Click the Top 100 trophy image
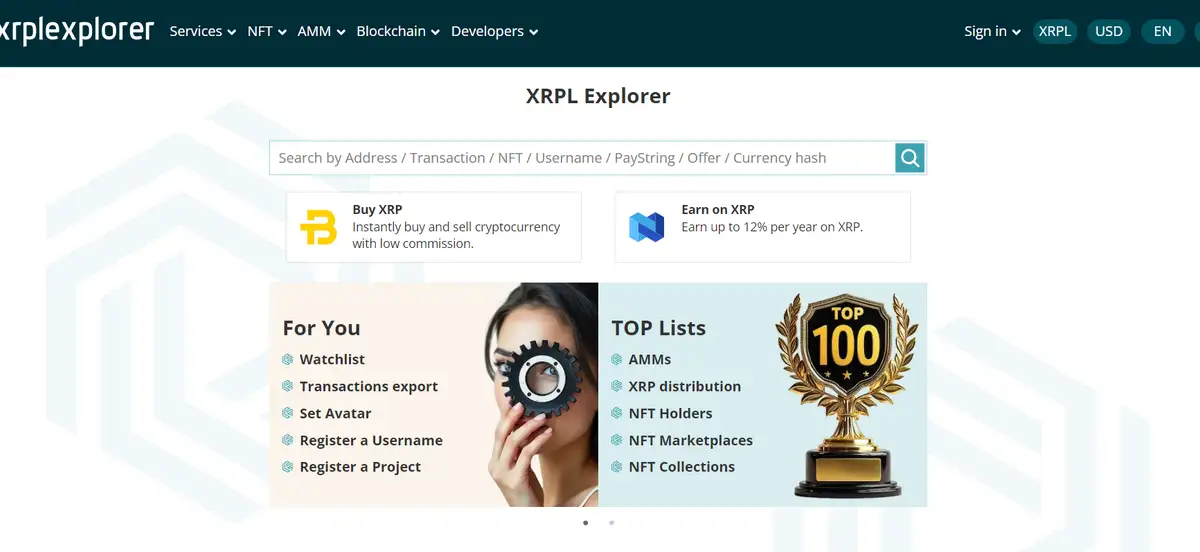The height and width of the screenshot is (552, 1200). point(849,395)
